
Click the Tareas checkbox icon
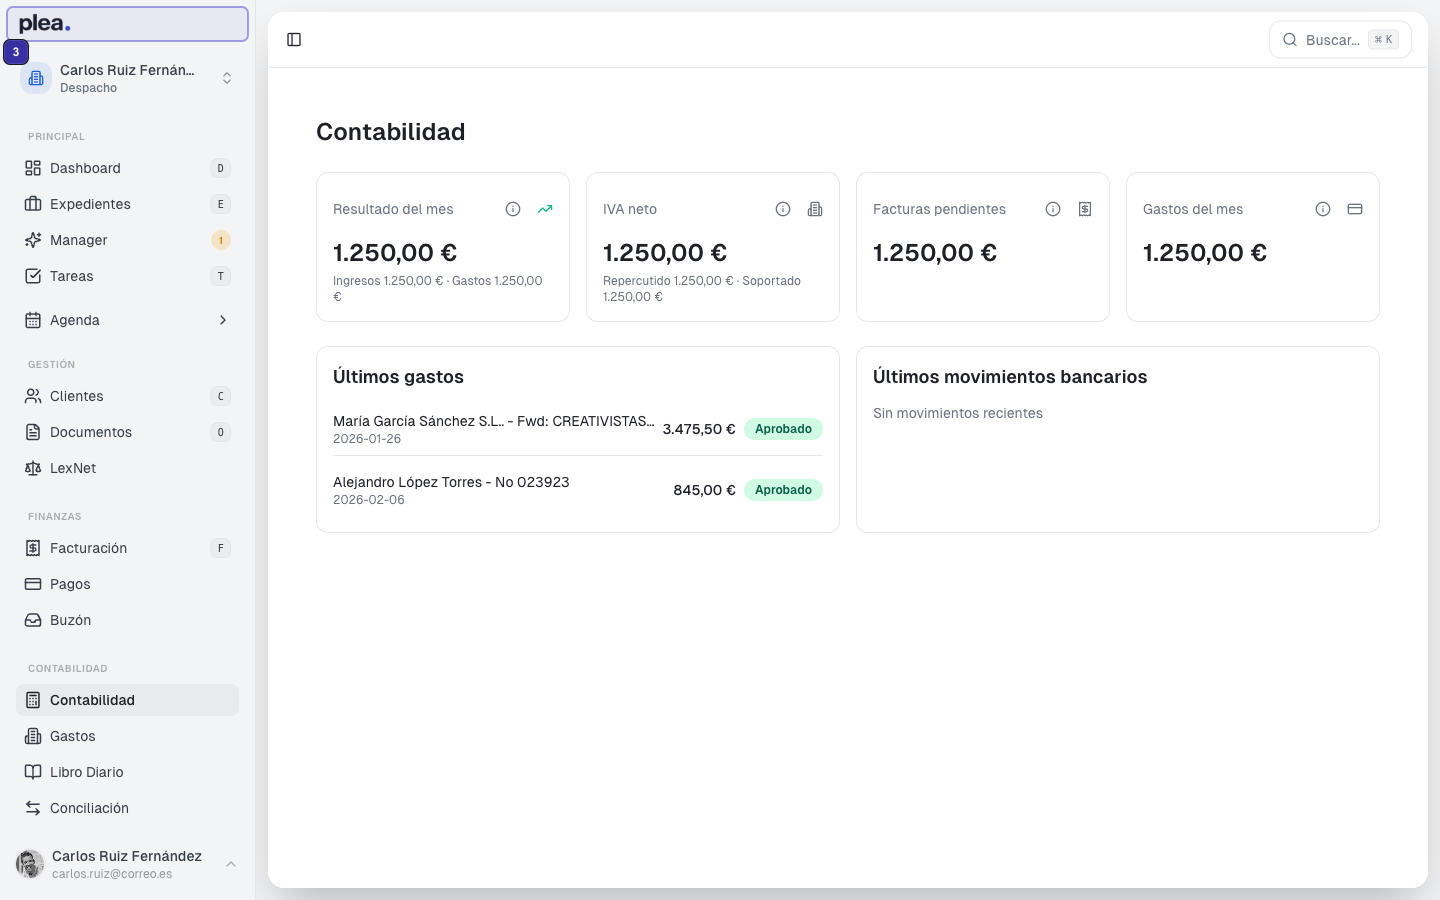tap(33, 276)
